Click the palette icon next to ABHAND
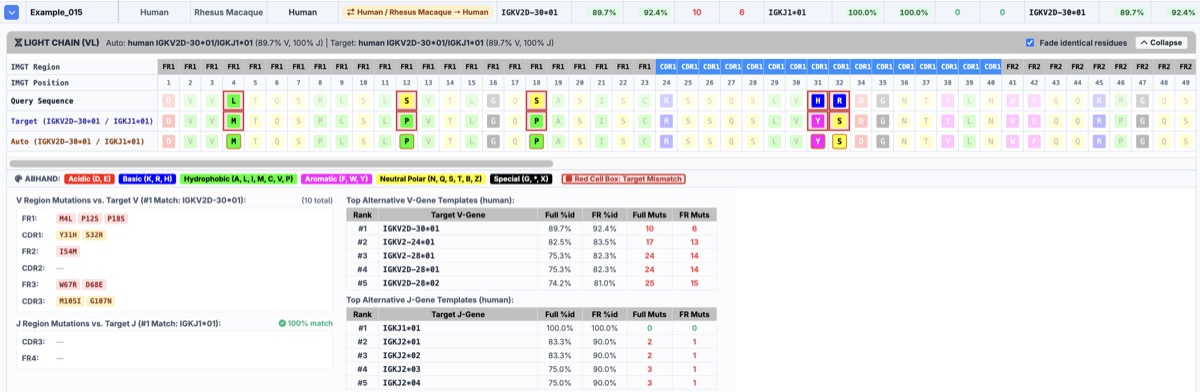This screenshot has height=392, width=1200. click(x=18, y=179)
